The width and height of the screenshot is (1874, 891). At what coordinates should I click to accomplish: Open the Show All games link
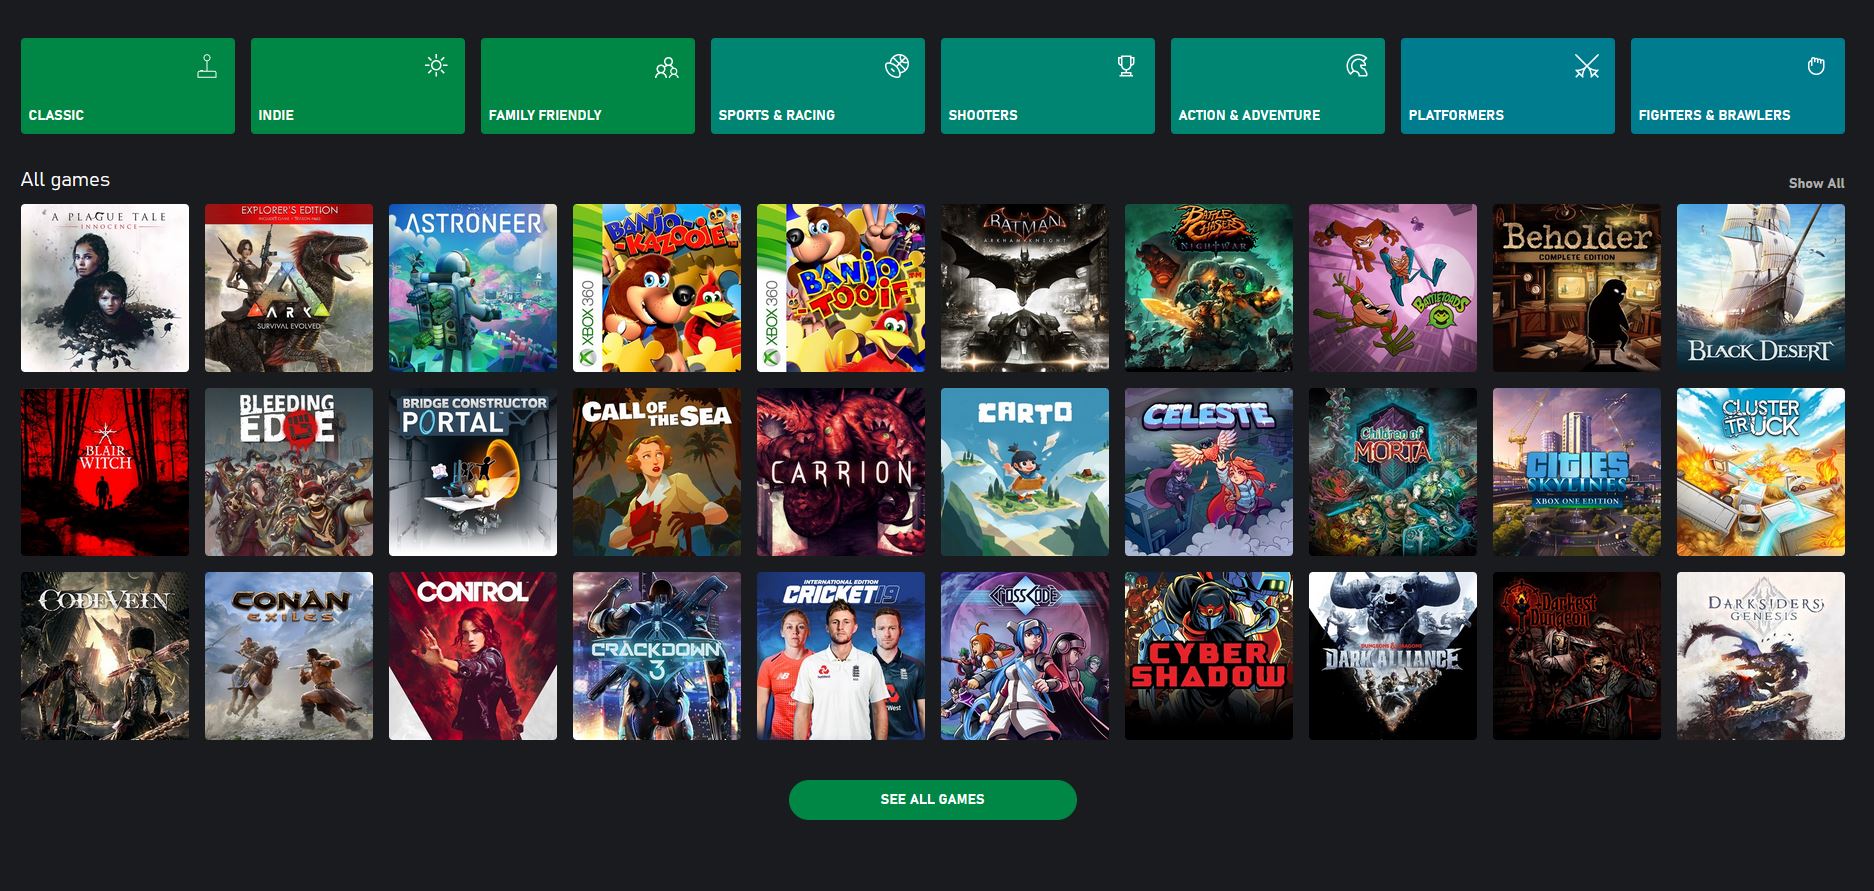click(1816, 183)
